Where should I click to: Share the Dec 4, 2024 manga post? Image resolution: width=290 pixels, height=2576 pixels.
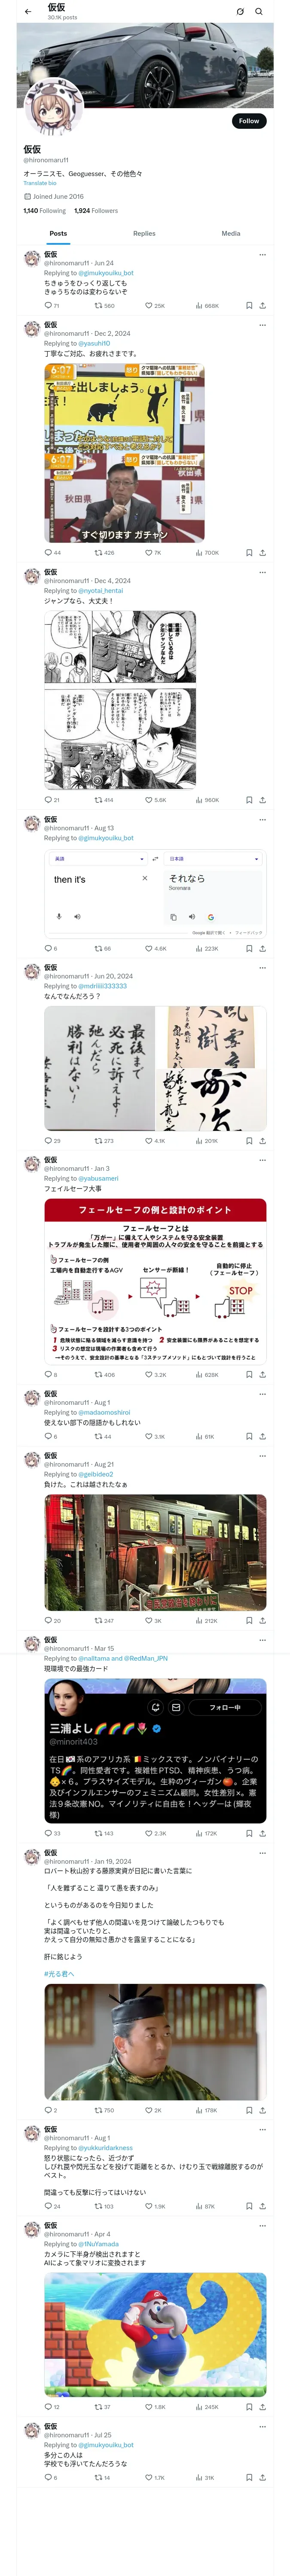click(x=263, y=800)
